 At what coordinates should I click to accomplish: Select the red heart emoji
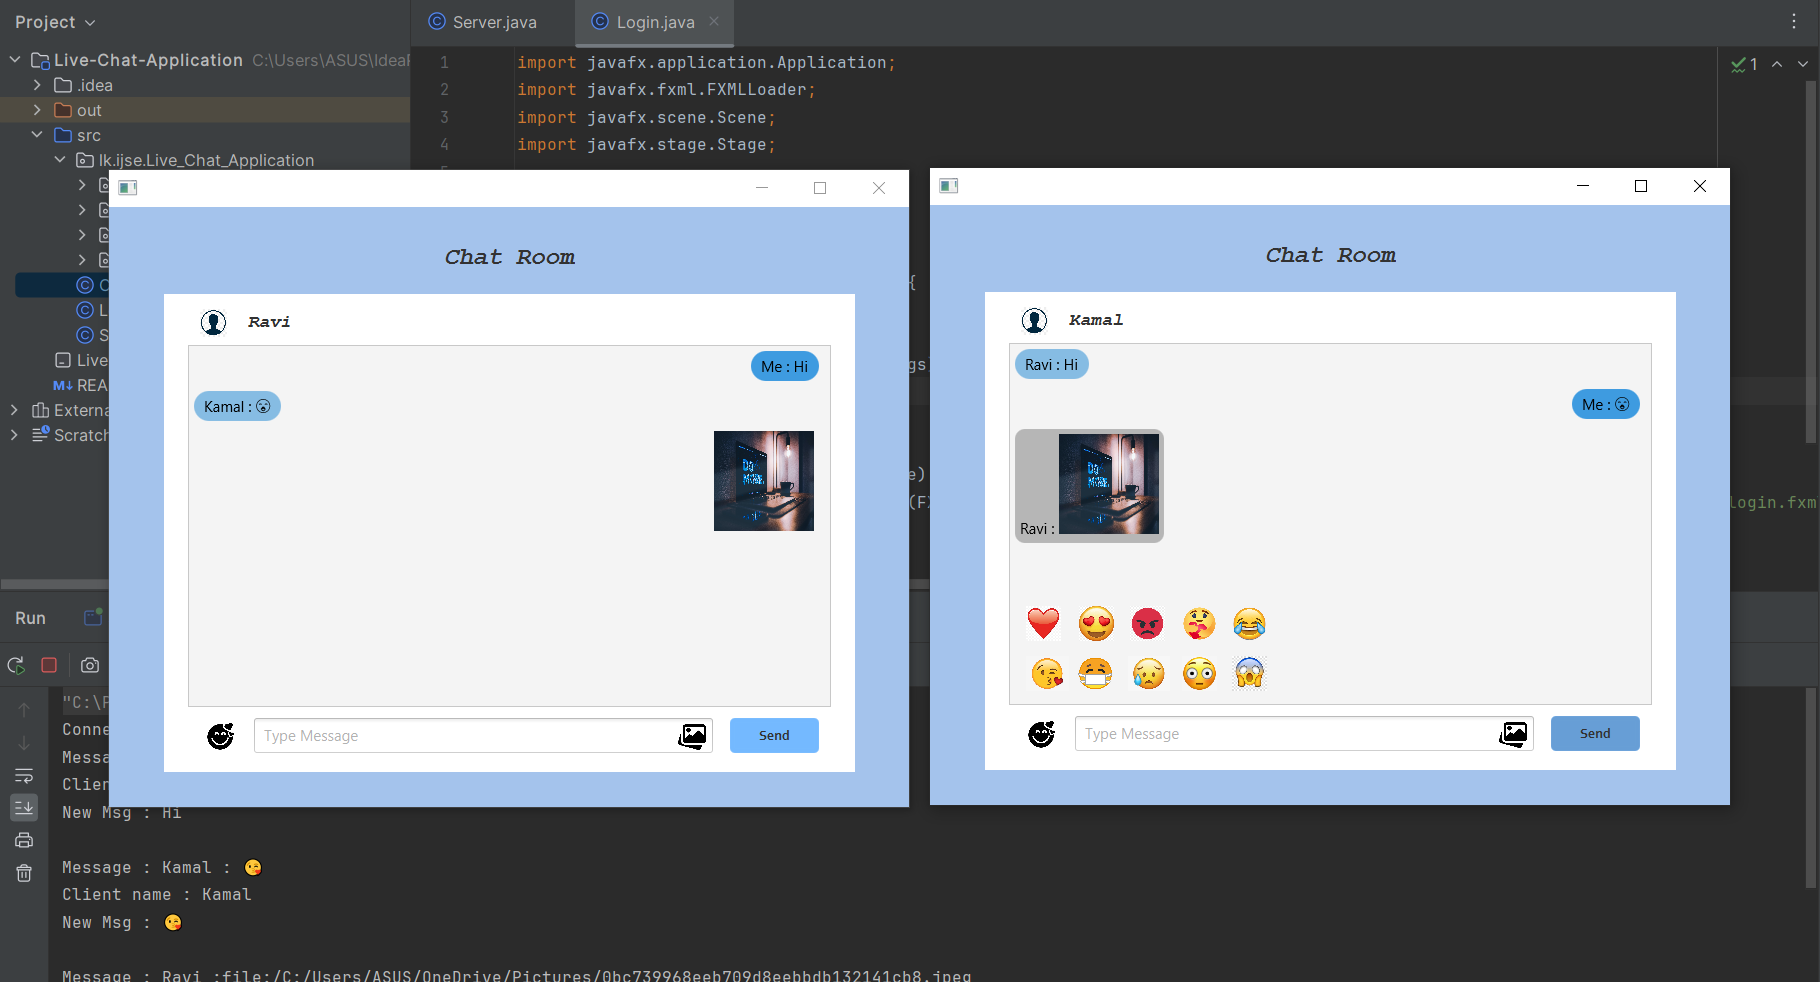1043,623
